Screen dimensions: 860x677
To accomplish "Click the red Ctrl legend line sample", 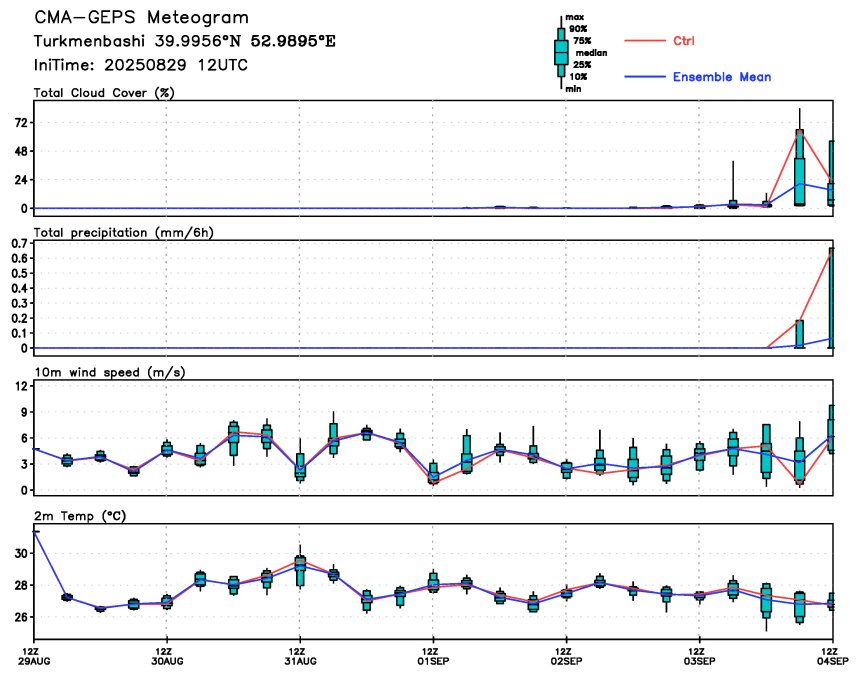I will [x=644, y=41].
